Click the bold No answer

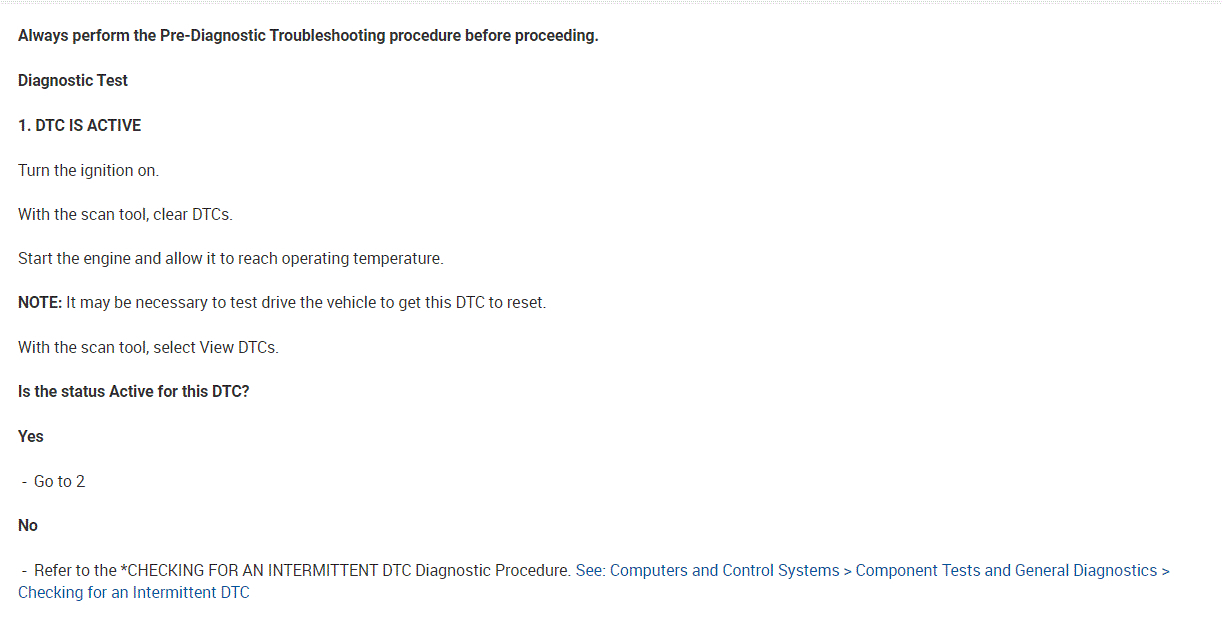[28, 525]
